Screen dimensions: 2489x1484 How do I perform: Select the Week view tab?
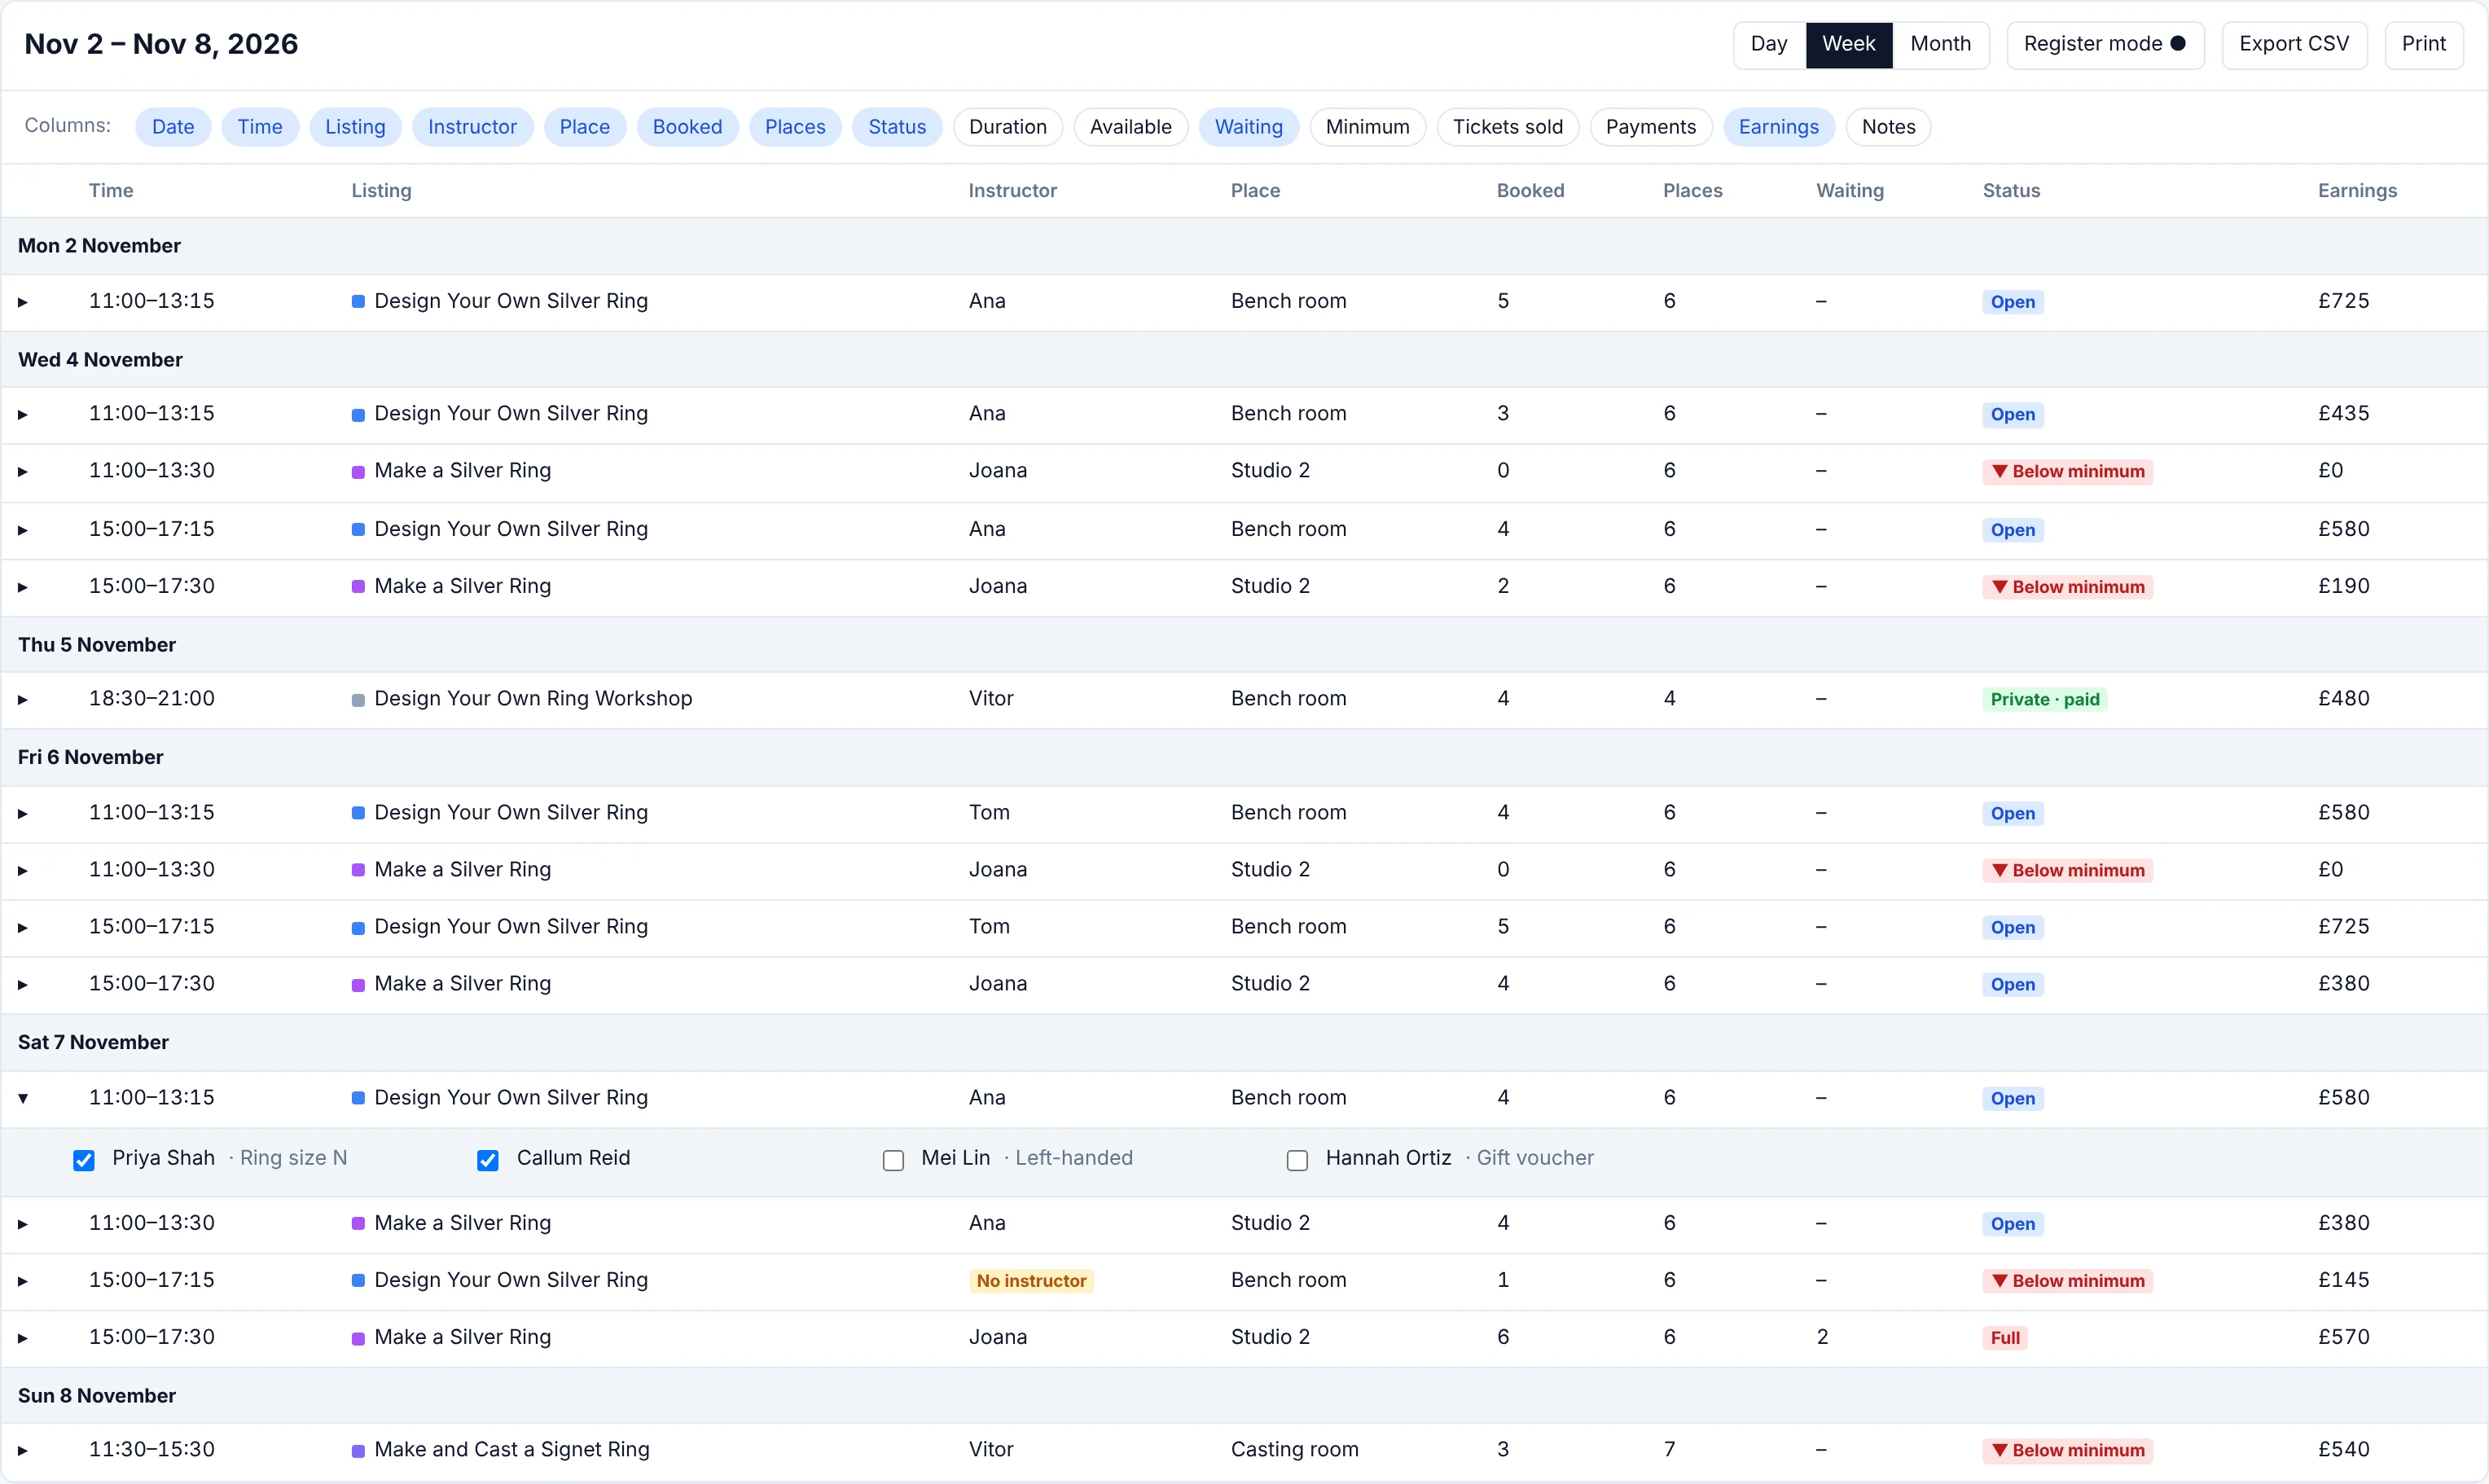1848,44
